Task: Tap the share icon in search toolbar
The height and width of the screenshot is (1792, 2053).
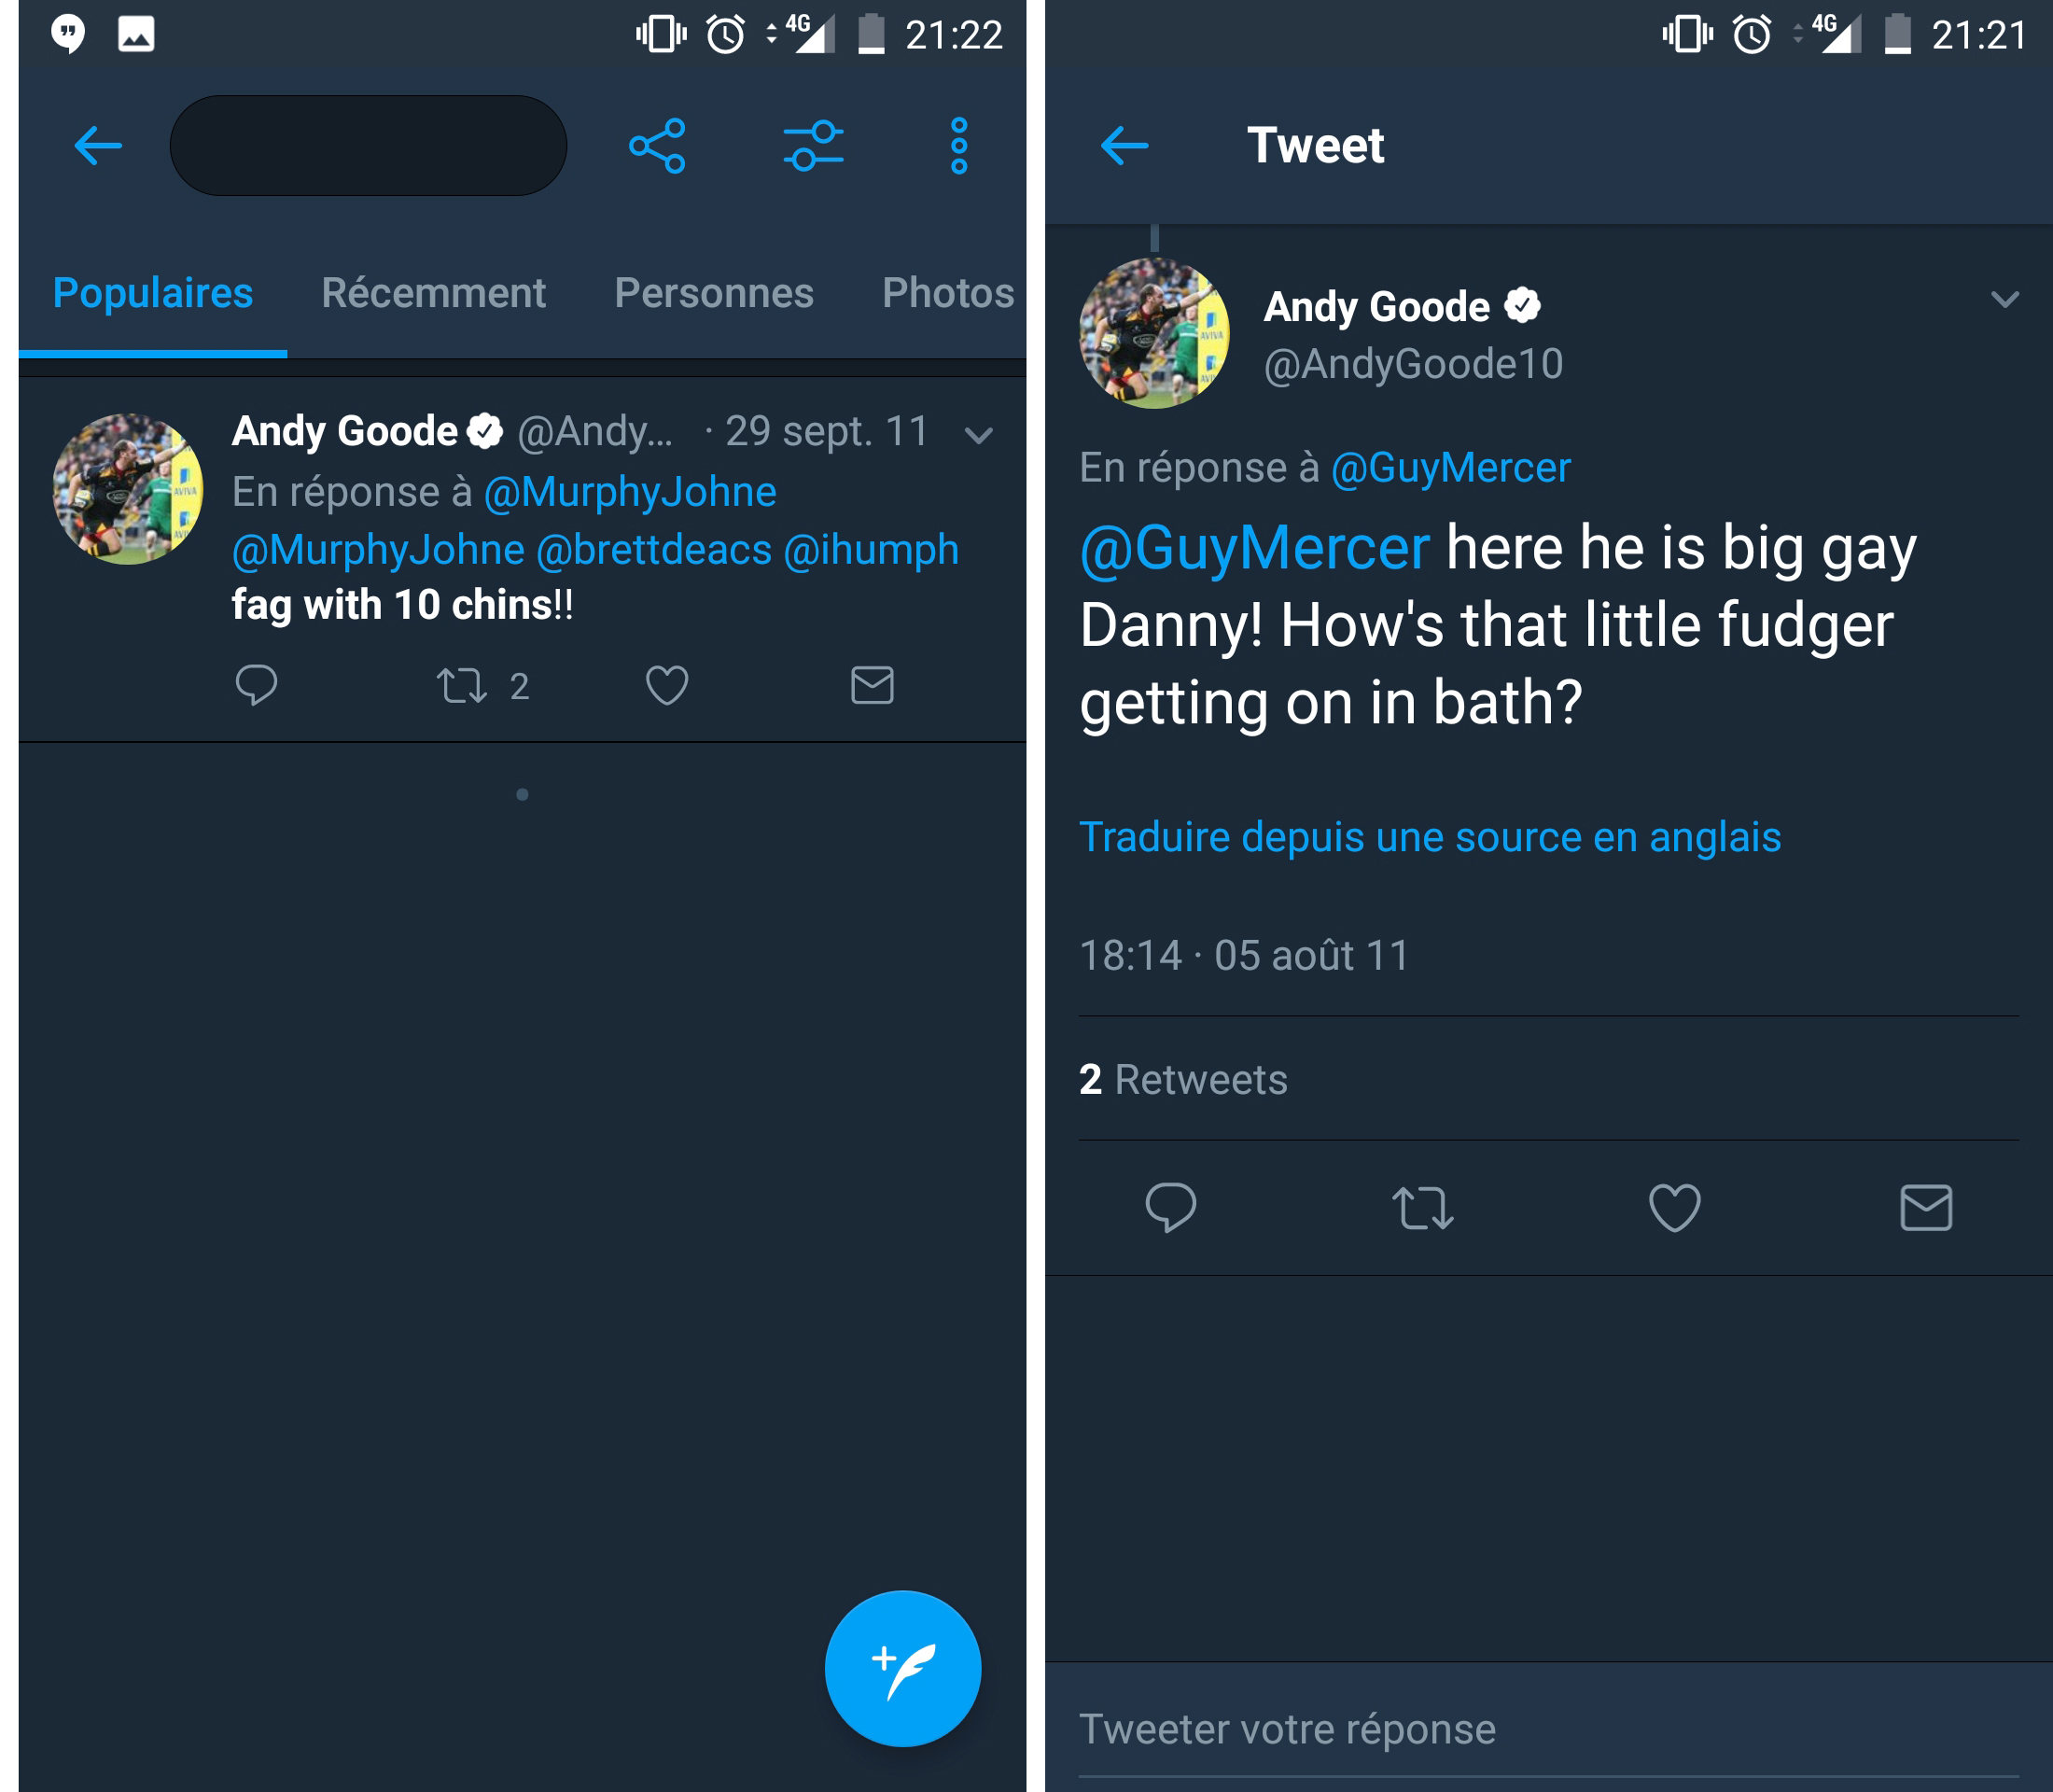Action: pyautogui.click(x=657, y=146)
